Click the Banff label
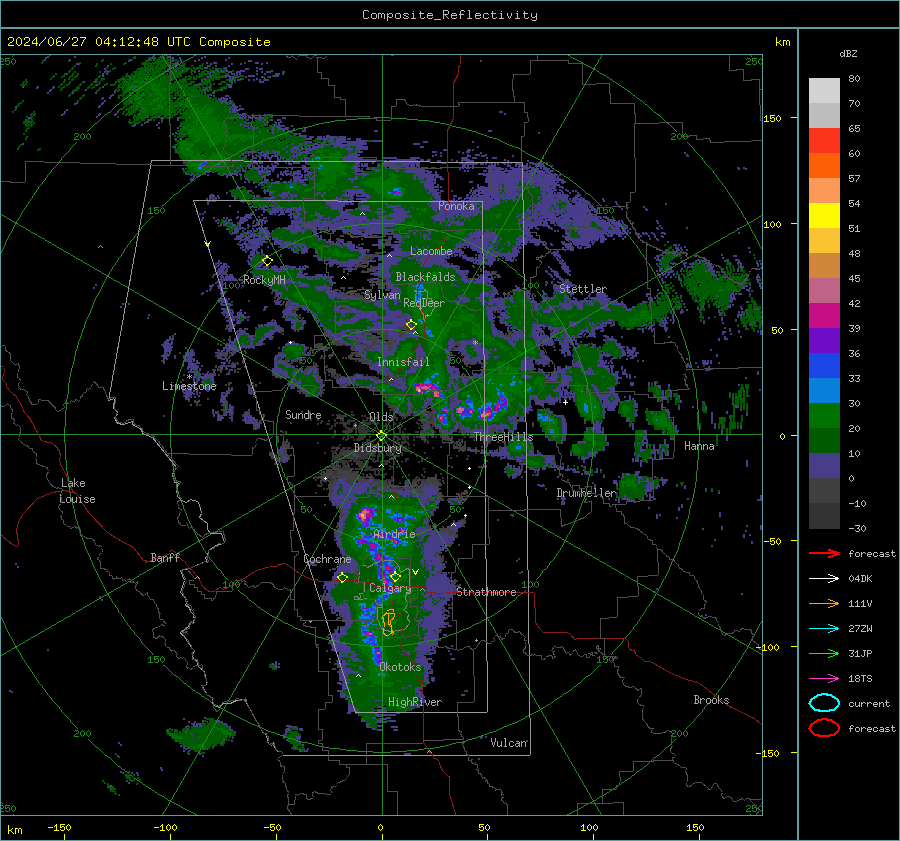 pos(165,558)
